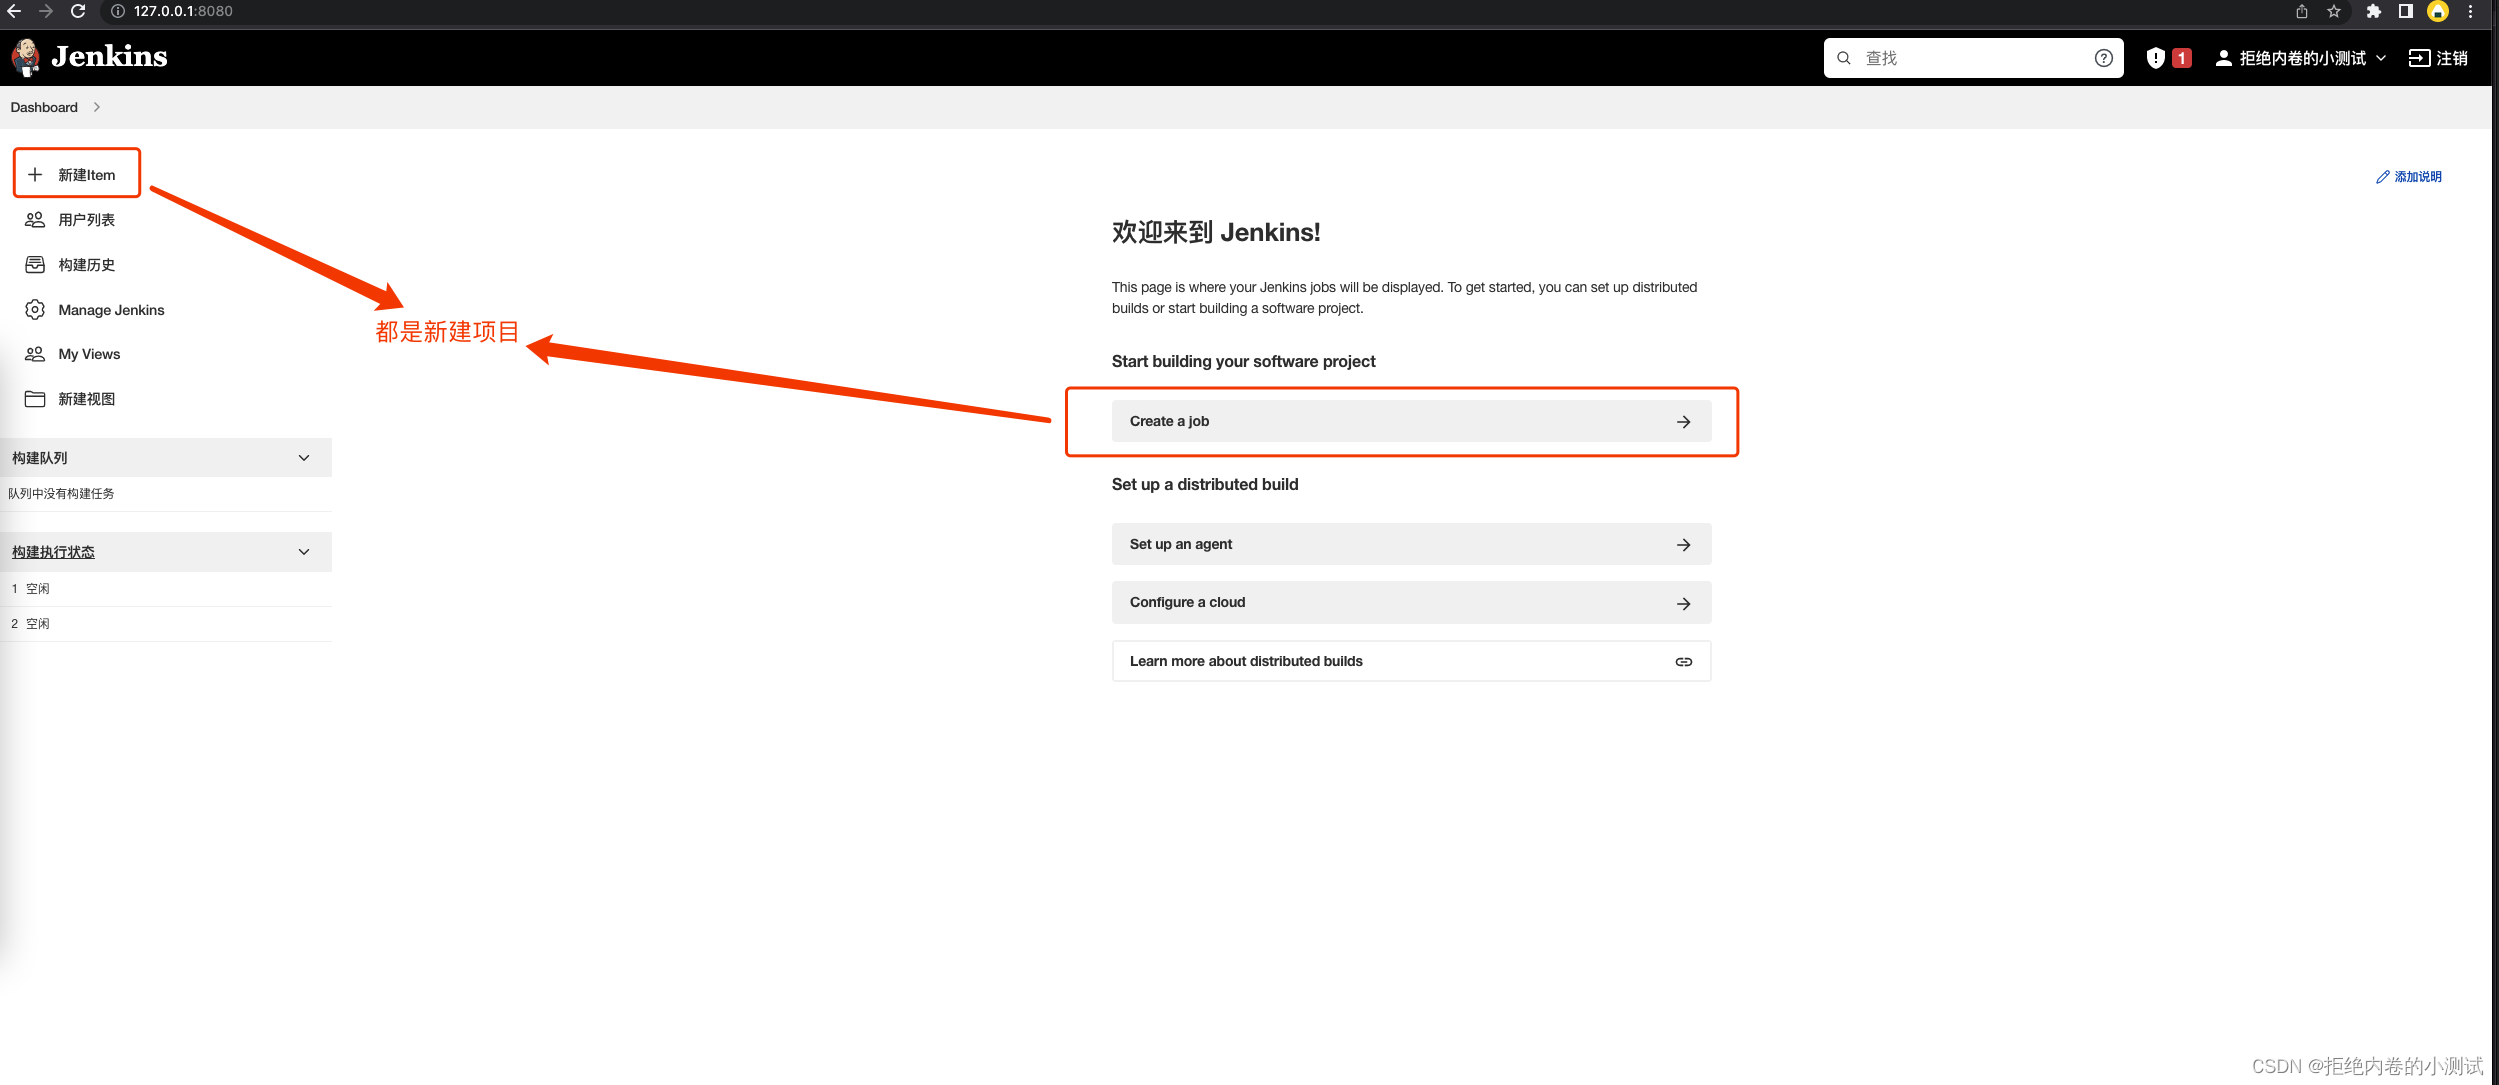This screenshot has height=1085, width=2499.
Task: Click the site info icon in address bar
Action: pos(118,11)
